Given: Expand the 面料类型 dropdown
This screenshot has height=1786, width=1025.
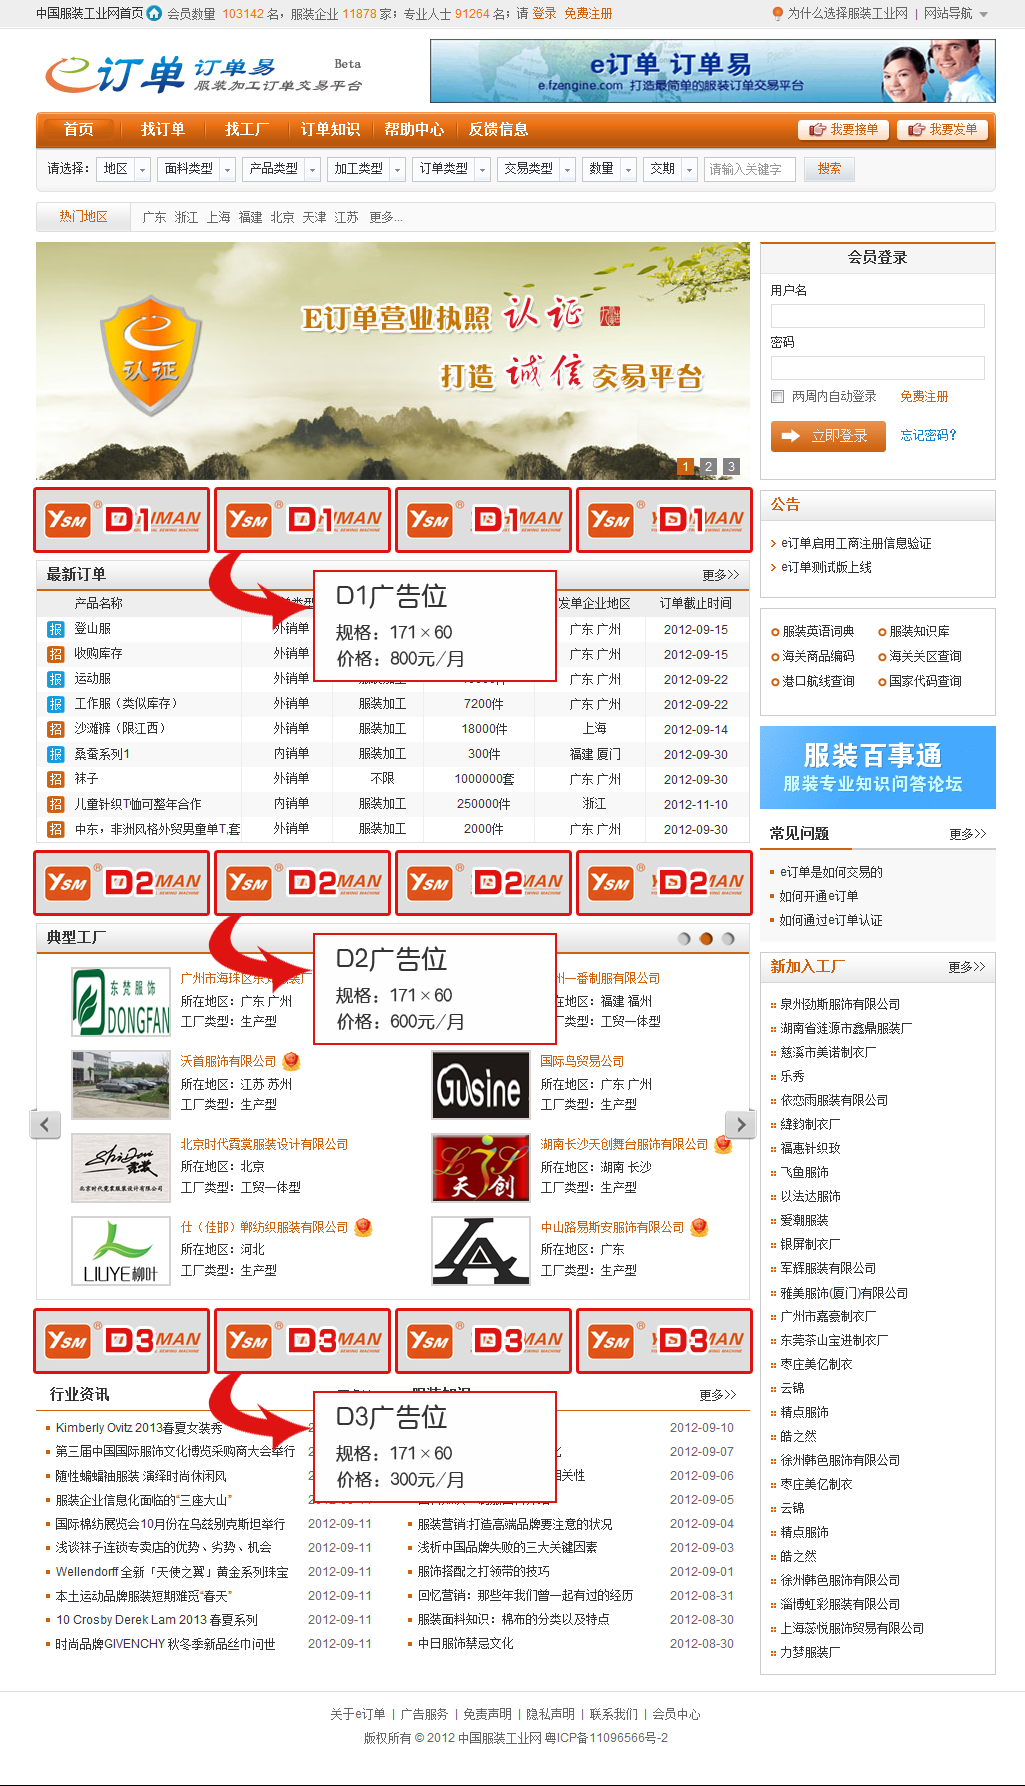Looking at the screenshot, I should (198, 169).
